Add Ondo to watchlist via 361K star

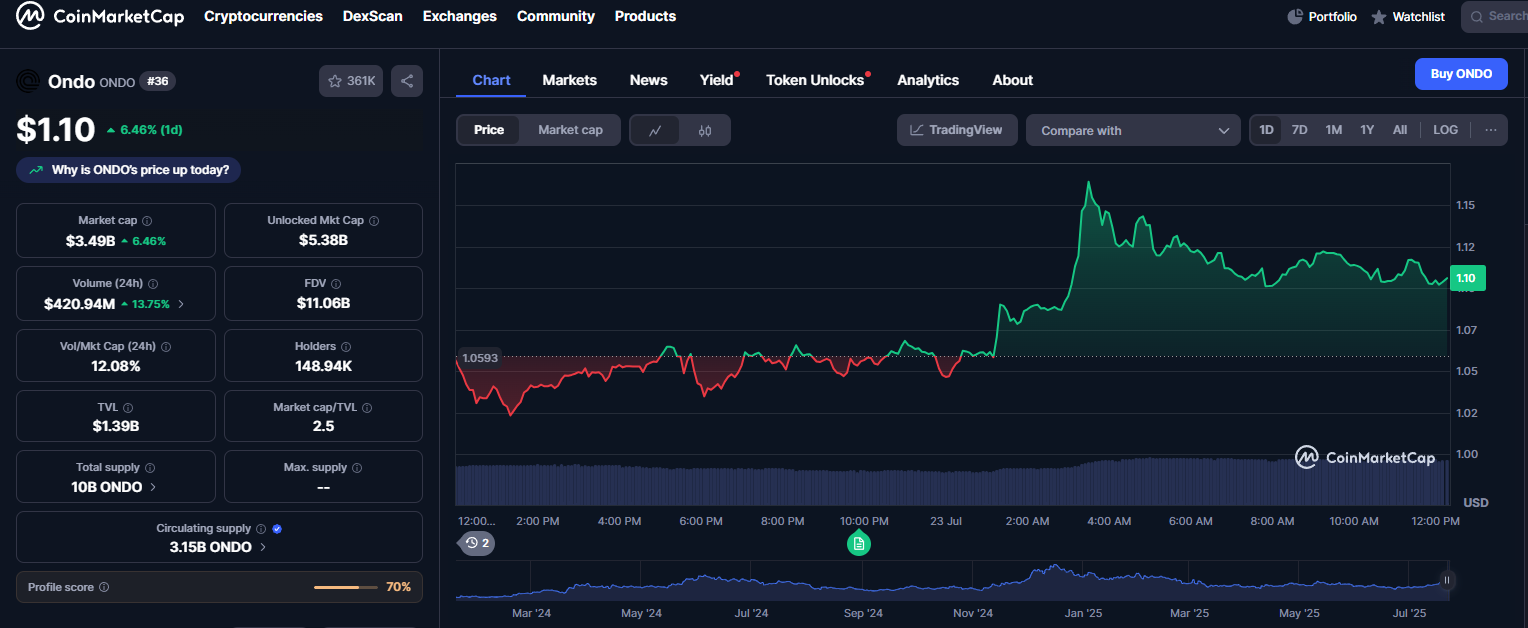(351, 81)
